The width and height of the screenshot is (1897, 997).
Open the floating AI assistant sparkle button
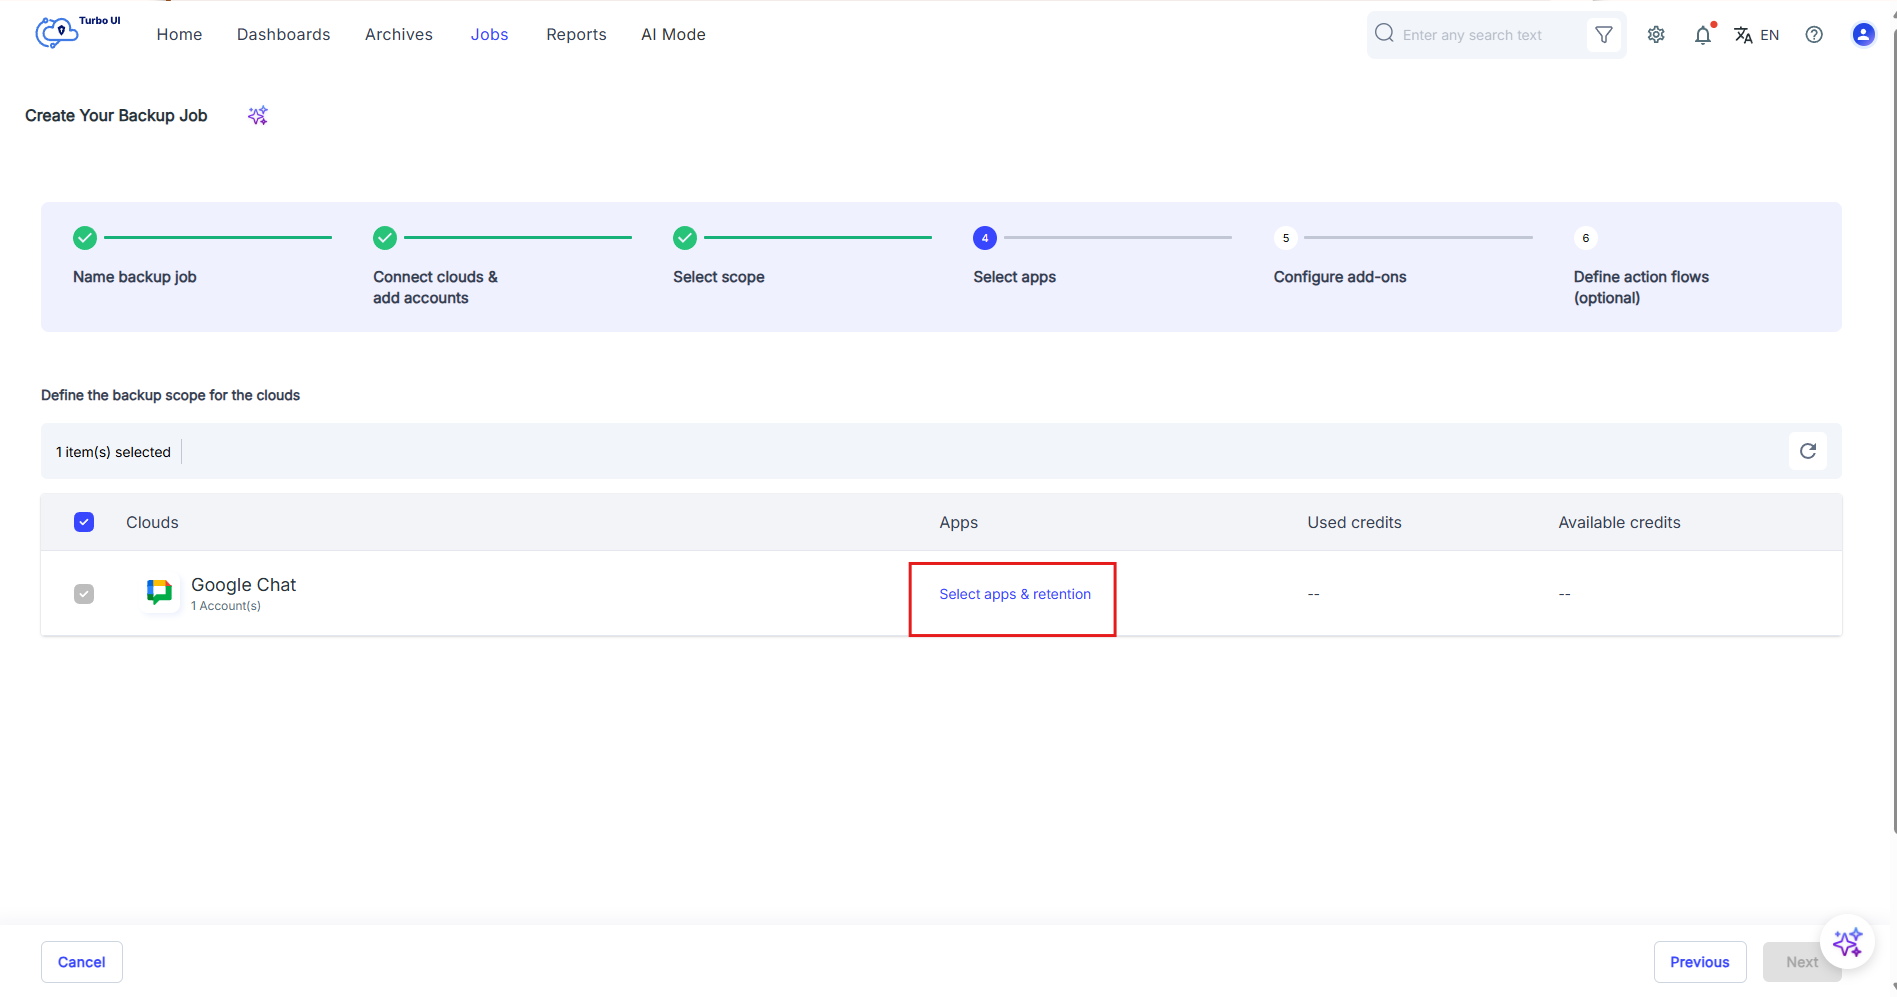pyautogui.click(x=1847, y=942)
